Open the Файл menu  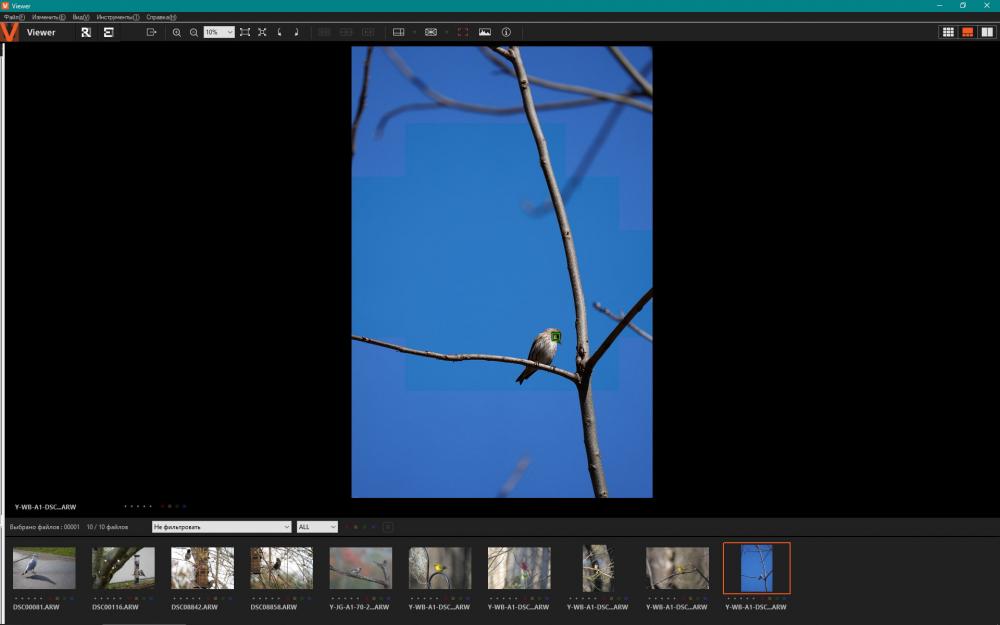click(14, 17)
